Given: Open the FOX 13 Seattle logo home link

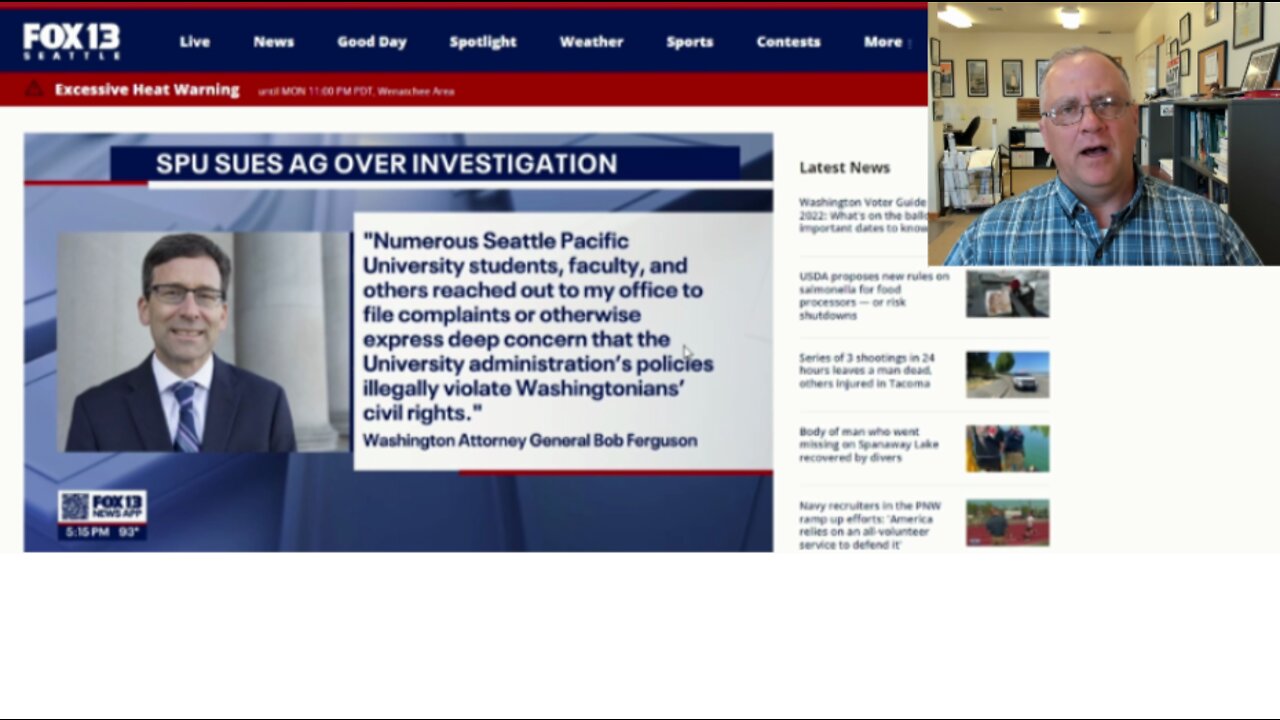Looking at the screenshot, I should coord(72,41).
